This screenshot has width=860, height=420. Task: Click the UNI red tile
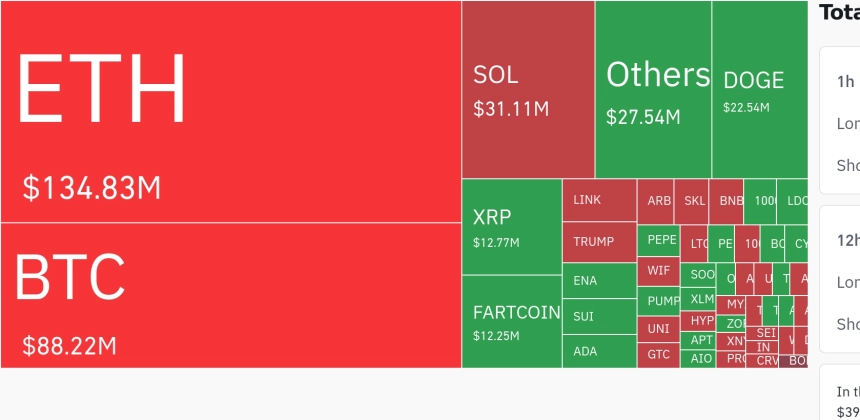[659, 330]
